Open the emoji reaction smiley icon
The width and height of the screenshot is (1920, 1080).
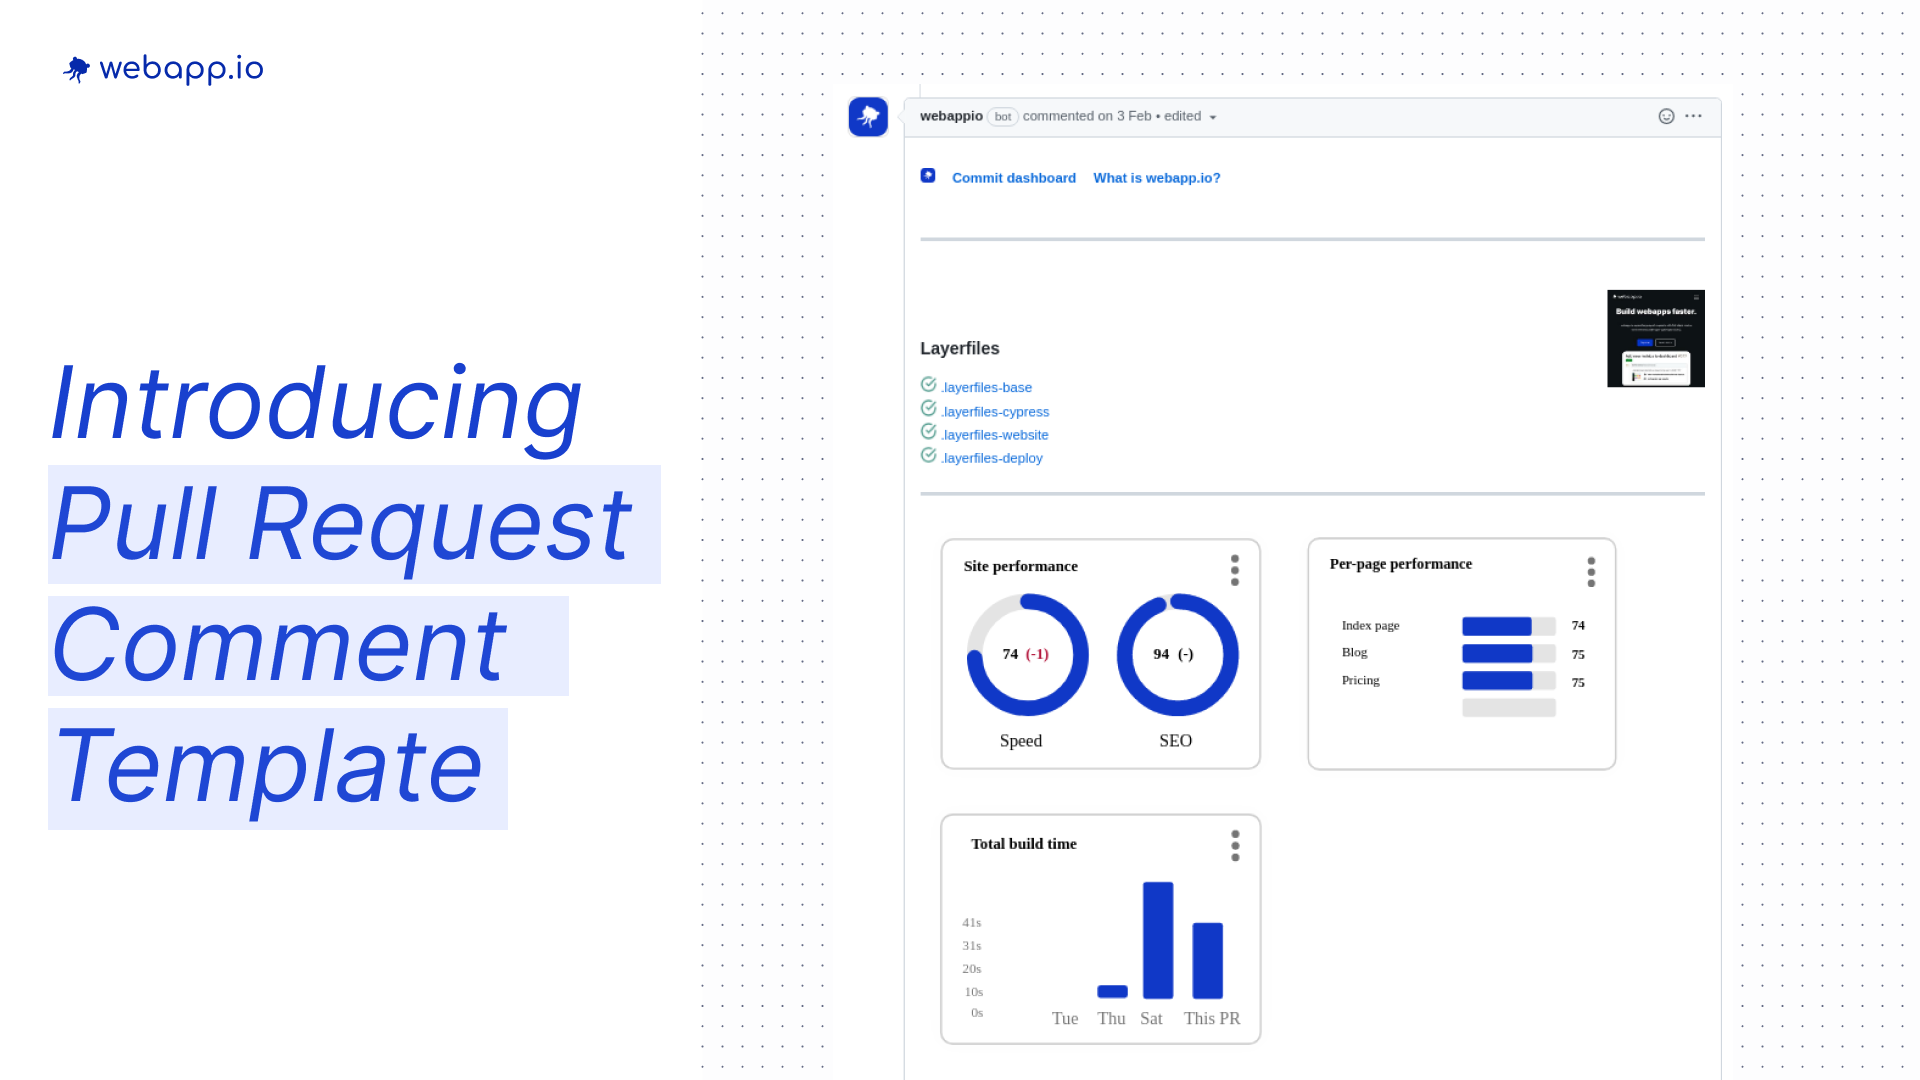[1666, 116]
